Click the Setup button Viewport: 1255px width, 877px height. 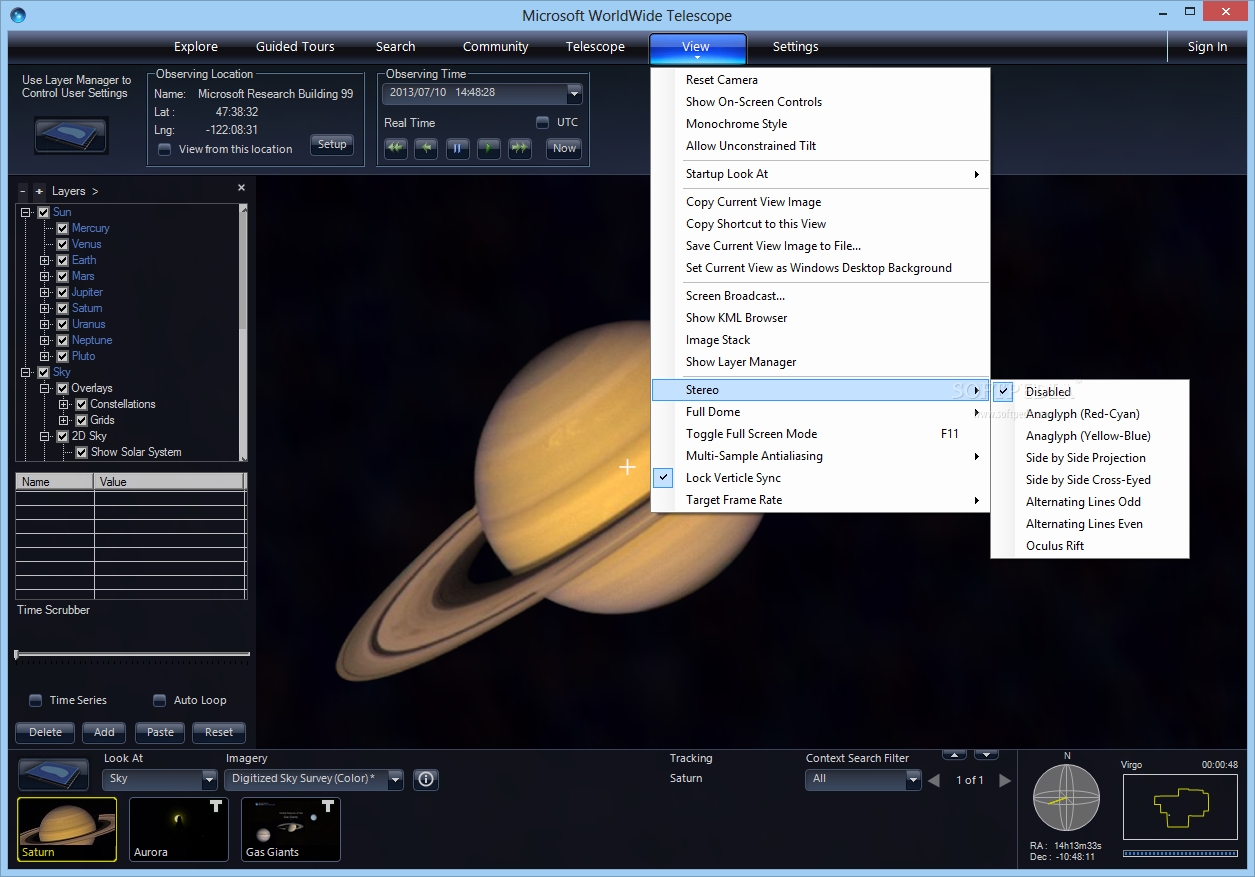[332, 145]
